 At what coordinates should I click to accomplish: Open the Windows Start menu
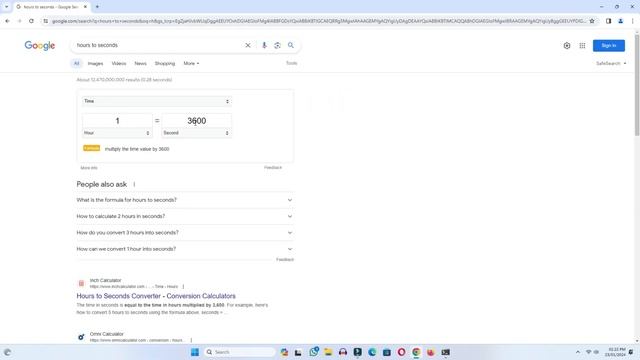195,352
